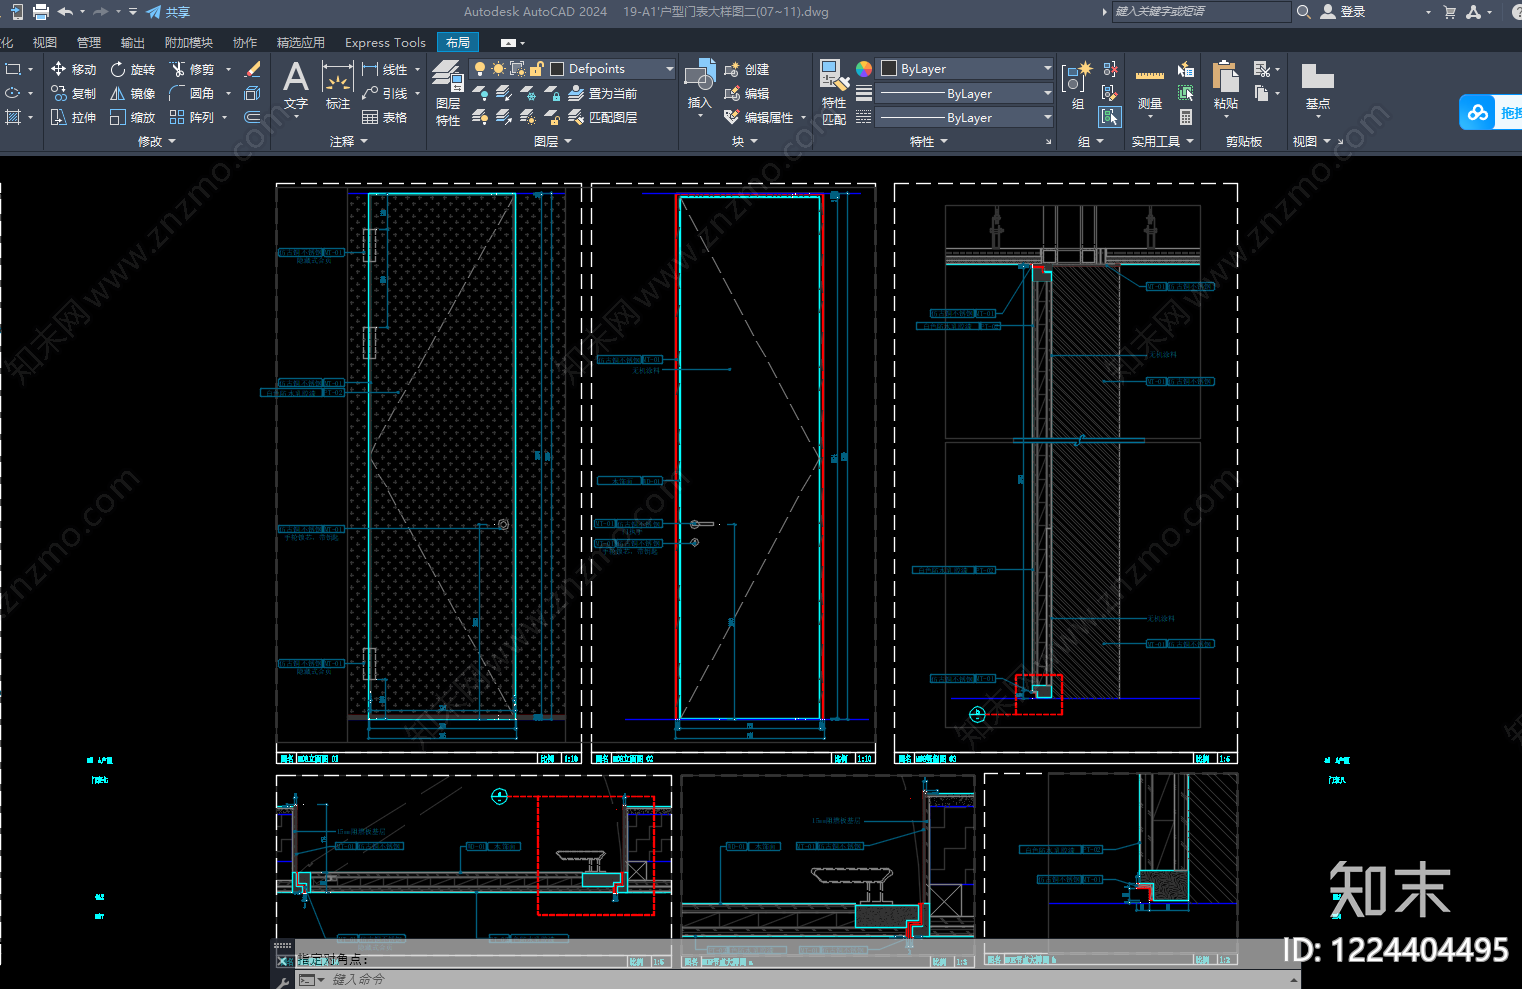
Task: Select the Array (阵列) tool
Action: click(x=192, y=117)
